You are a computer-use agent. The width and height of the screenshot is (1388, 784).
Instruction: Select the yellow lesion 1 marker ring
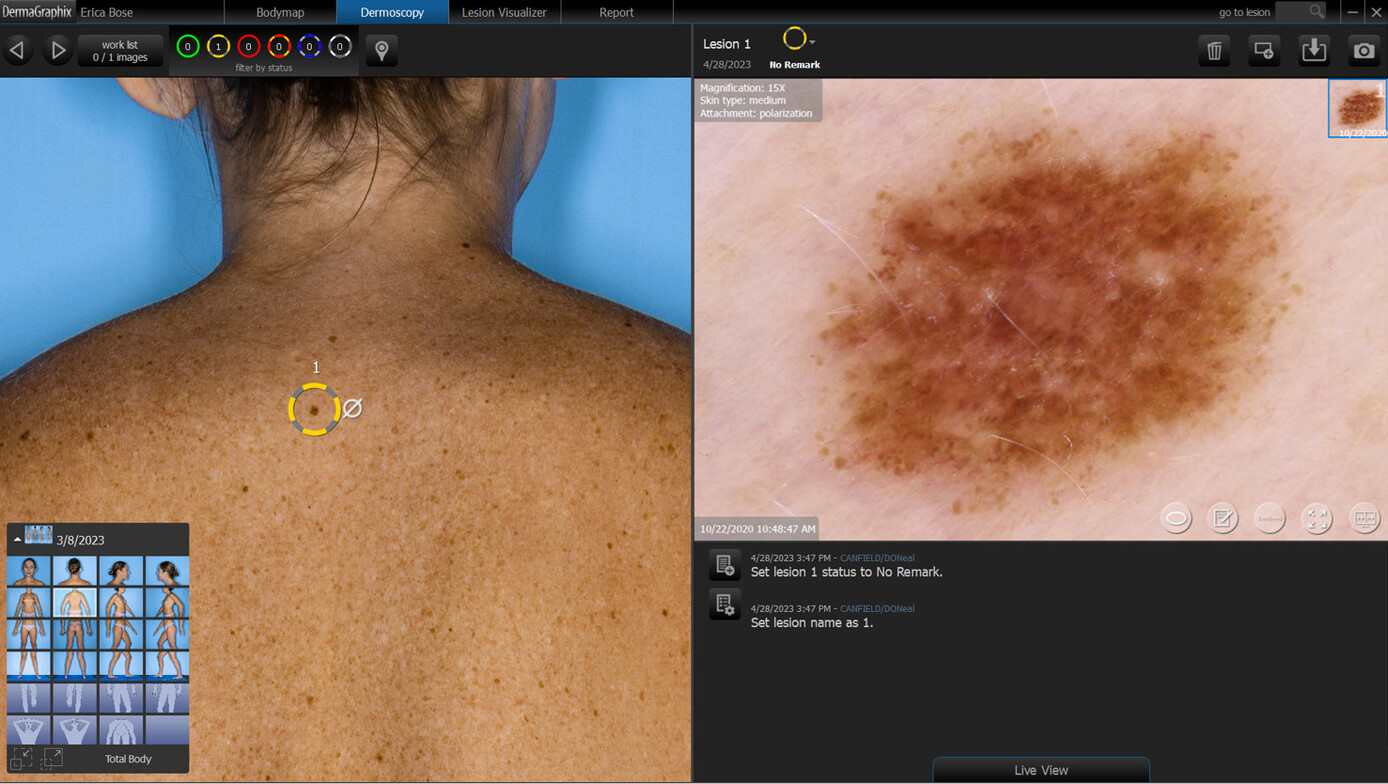314,409
